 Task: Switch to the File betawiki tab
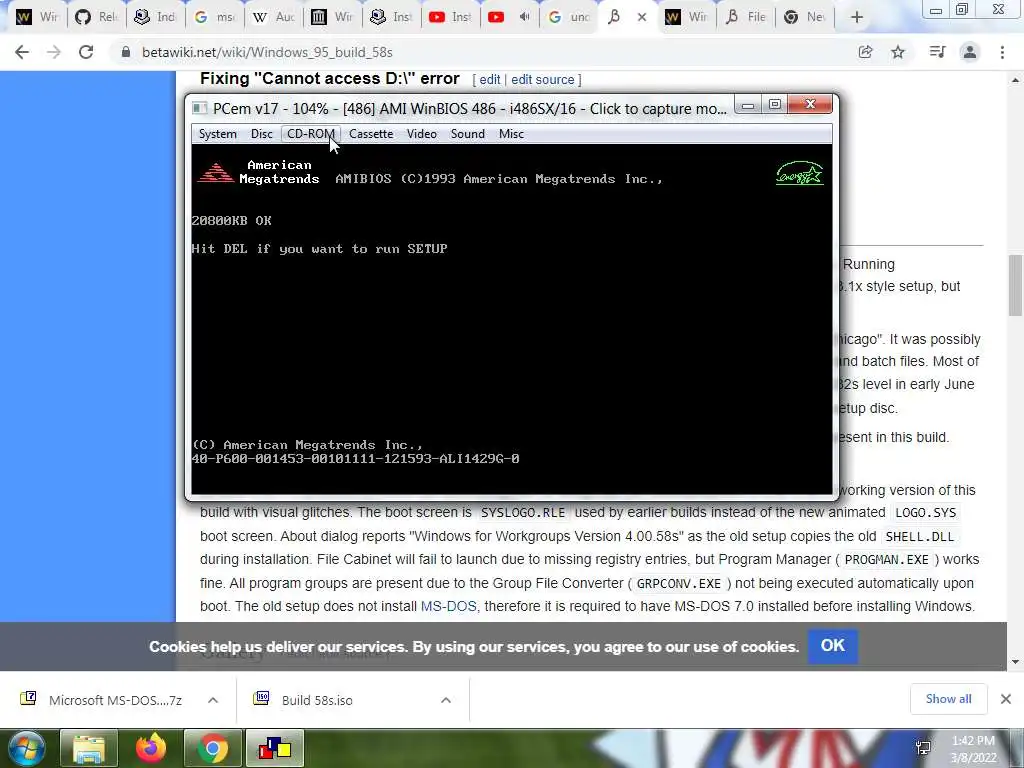746,17
